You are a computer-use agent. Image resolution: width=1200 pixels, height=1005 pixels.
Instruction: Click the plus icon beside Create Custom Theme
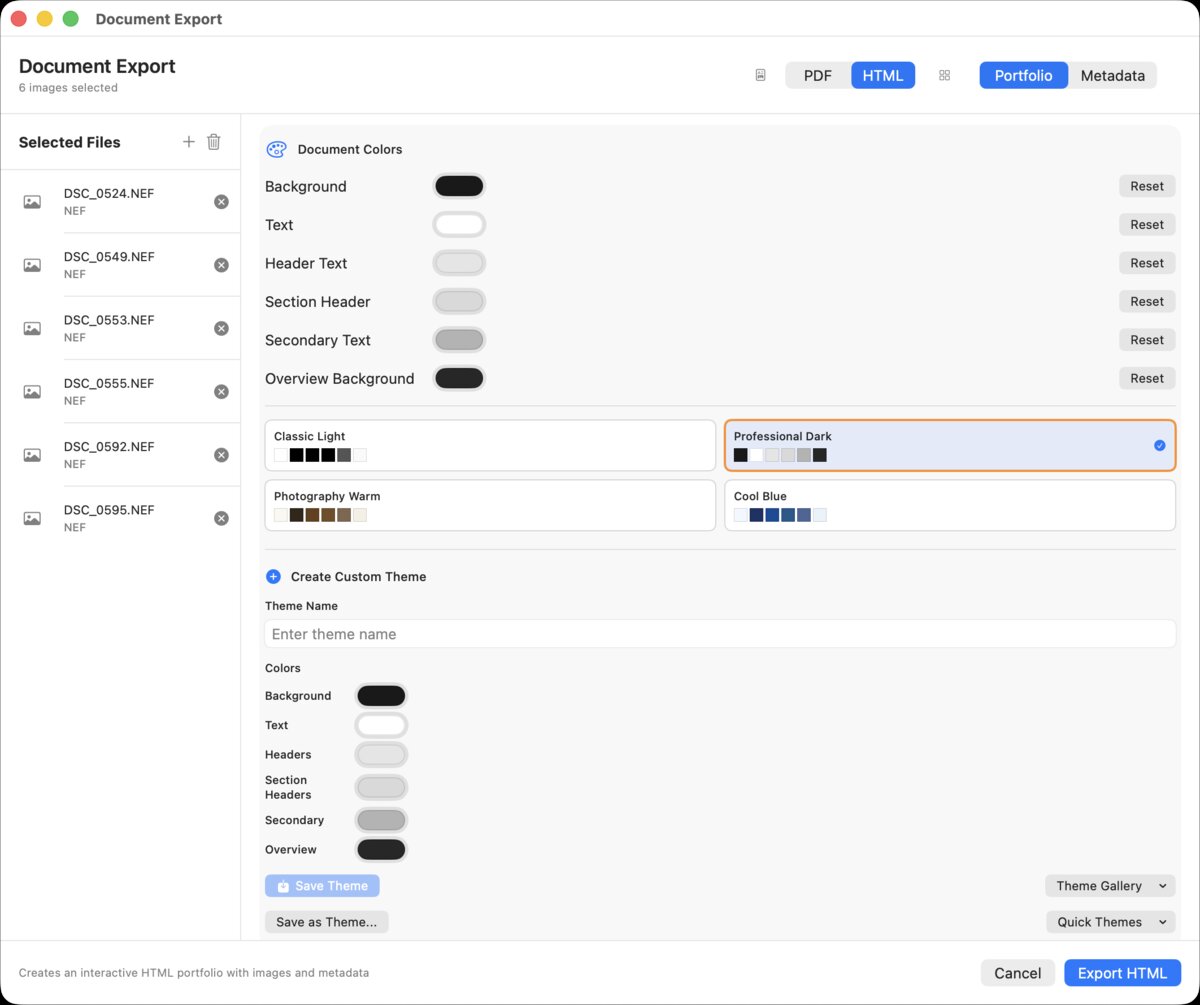pyautogui.click(x=272, y=576)
